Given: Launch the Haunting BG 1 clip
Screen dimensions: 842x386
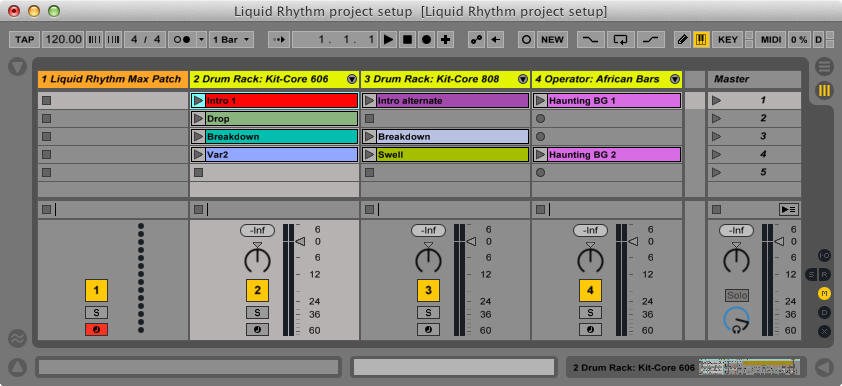Looking at the screenshot, I should click(540, 100).
